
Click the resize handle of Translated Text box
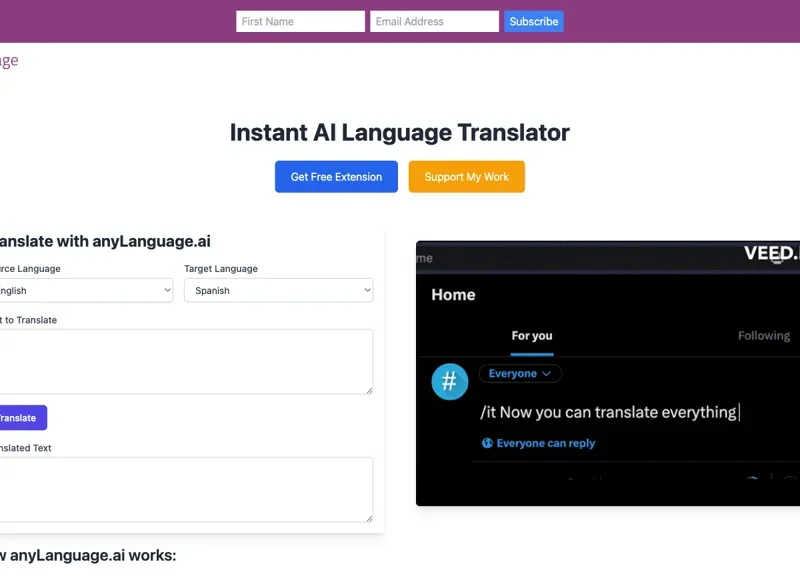(x=369, y=518)
